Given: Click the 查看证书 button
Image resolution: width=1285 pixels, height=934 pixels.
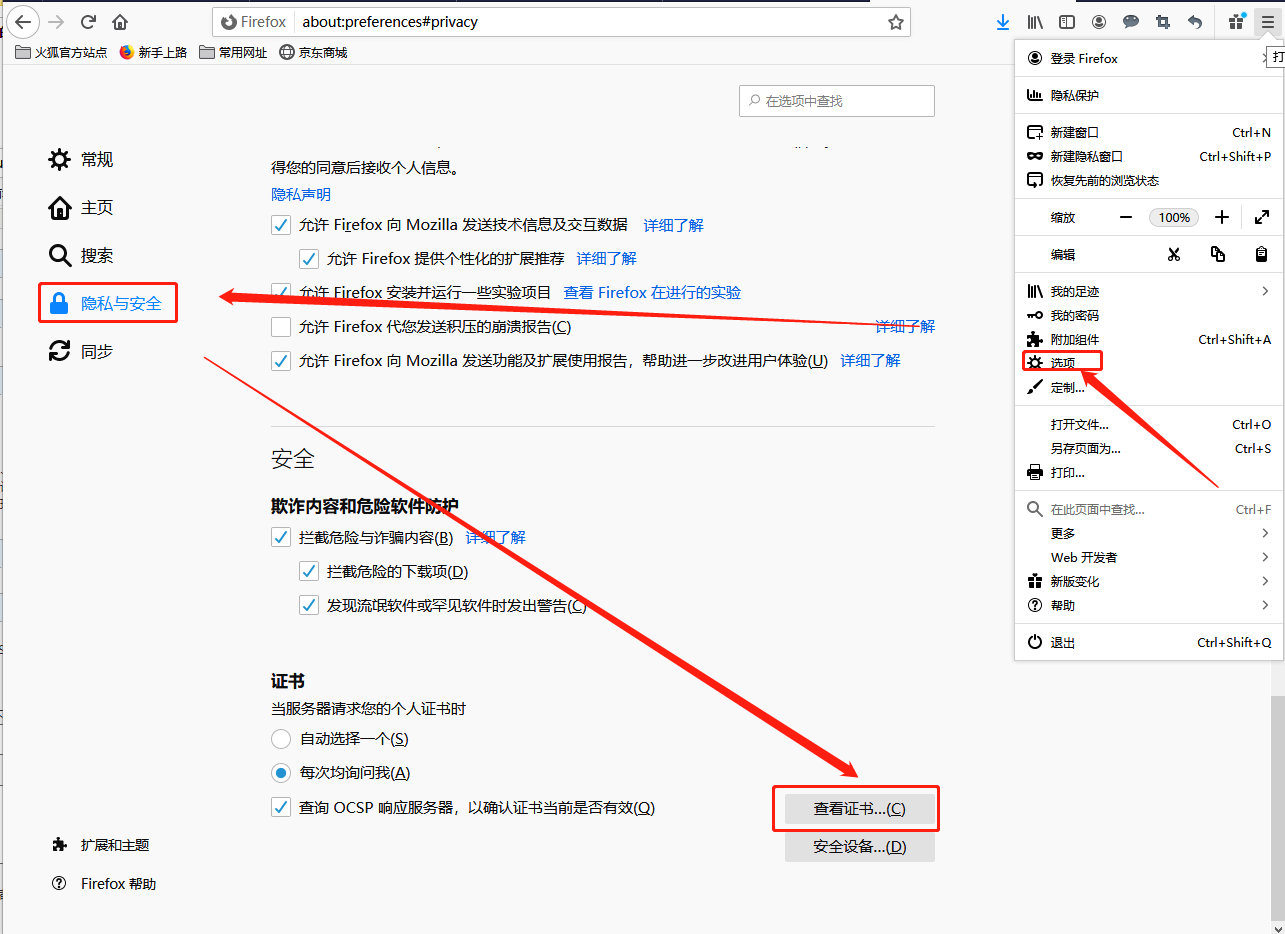Looking at the screenshot, I should click(860, 809).
